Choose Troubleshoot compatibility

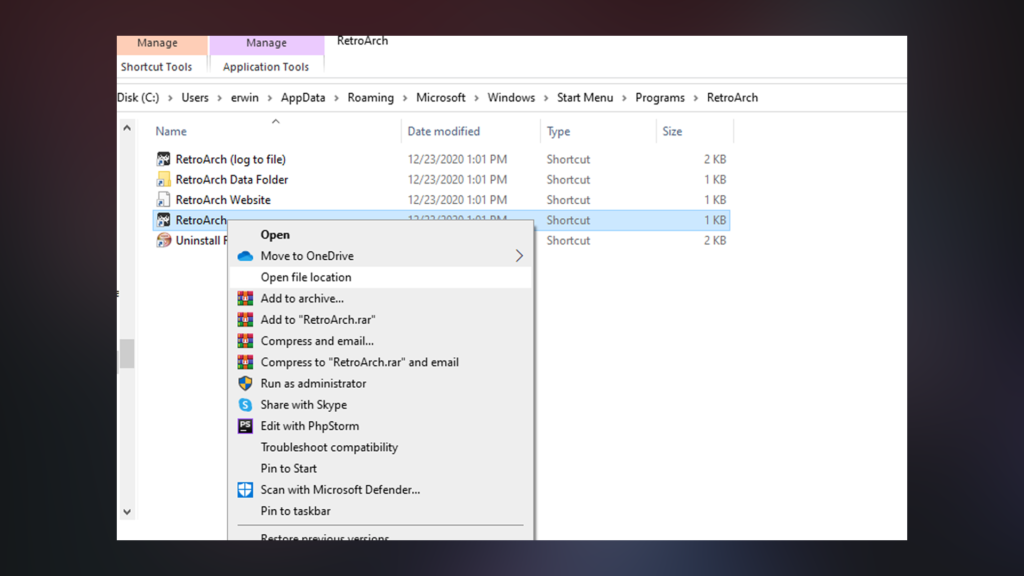(381, 447)
